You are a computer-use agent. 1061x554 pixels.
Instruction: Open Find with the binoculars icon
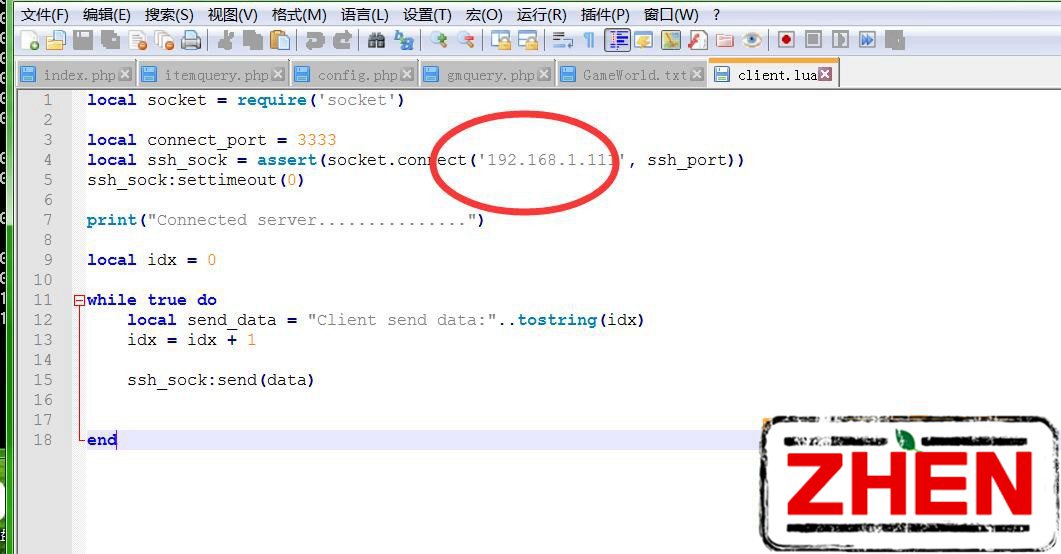click(376, 40)
